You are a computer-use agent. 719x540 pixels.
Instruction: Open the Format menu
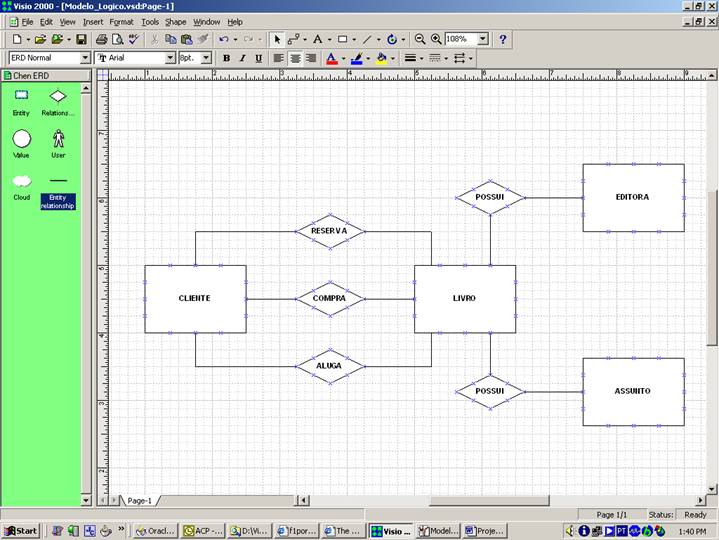tap(121, 21)
